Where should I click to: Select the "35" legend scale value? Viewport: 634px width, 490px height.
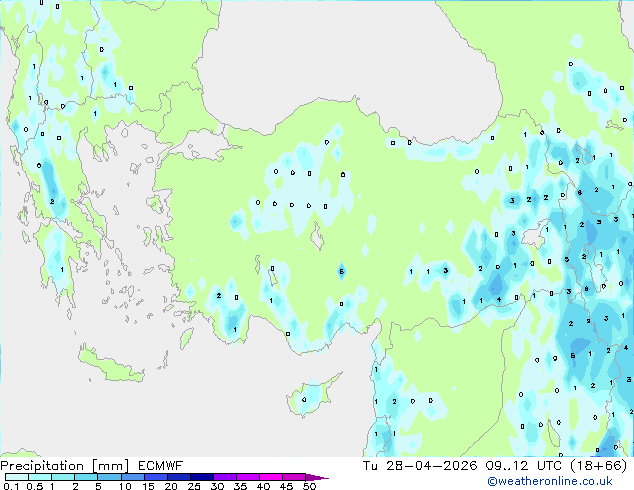[x=240, y=486]
